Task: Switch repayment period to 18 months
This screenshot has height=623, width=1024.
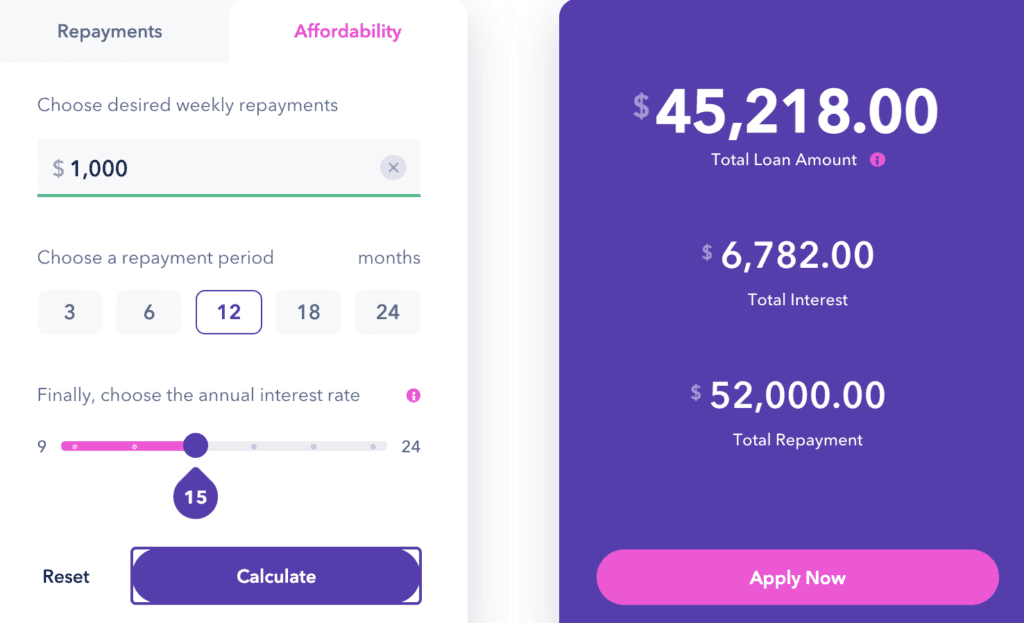Action: click(x=308, y=312)
